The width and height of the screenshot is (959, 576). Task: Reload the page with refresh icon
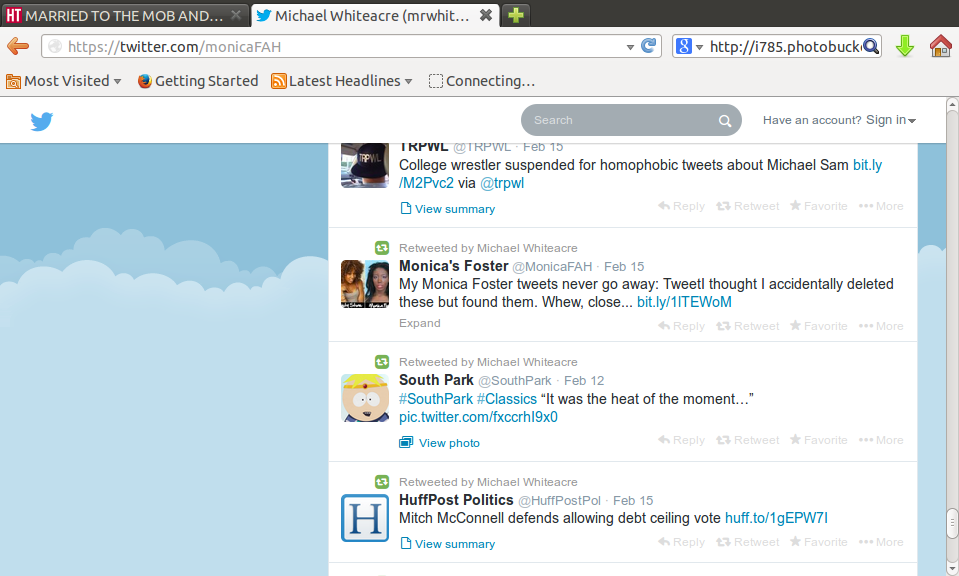coord(648,46)
